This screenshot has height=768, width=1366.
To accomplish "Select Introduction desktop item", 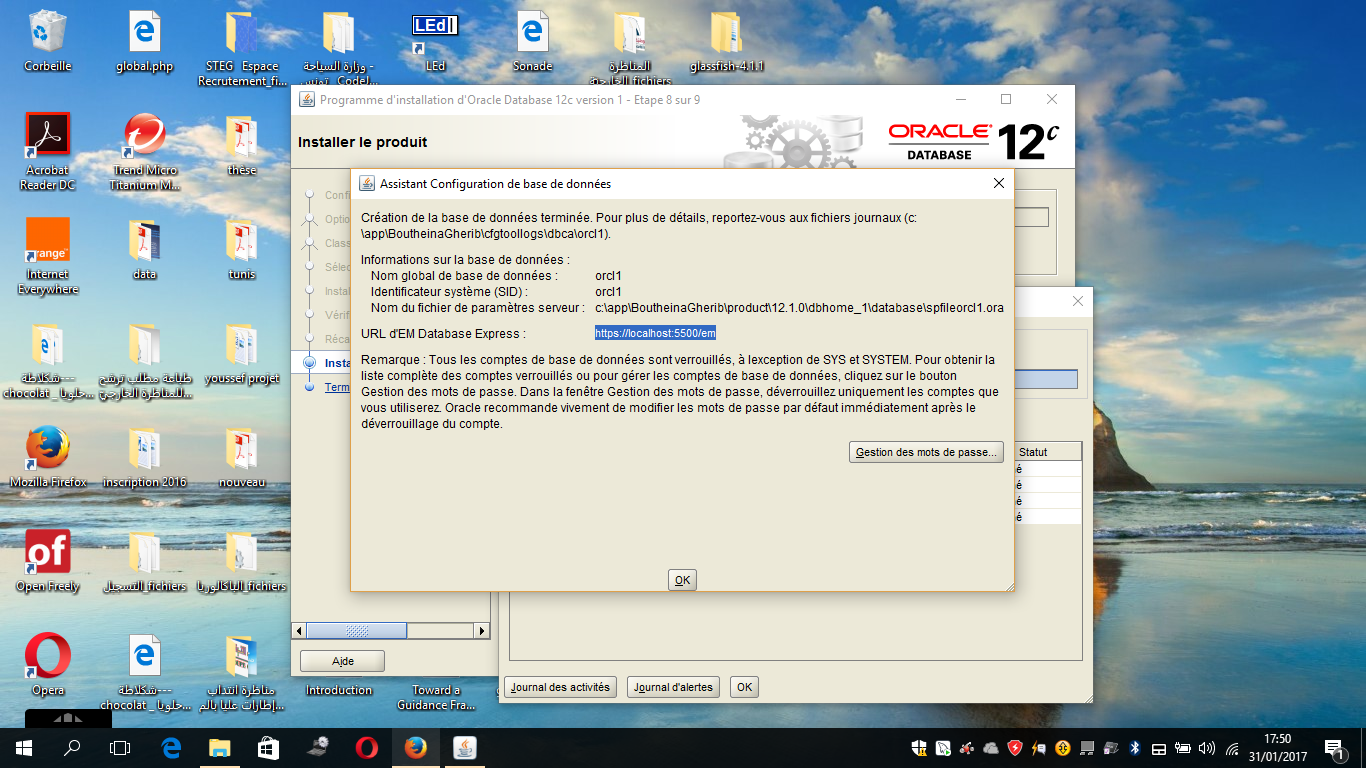I will (x=339, y=690).
